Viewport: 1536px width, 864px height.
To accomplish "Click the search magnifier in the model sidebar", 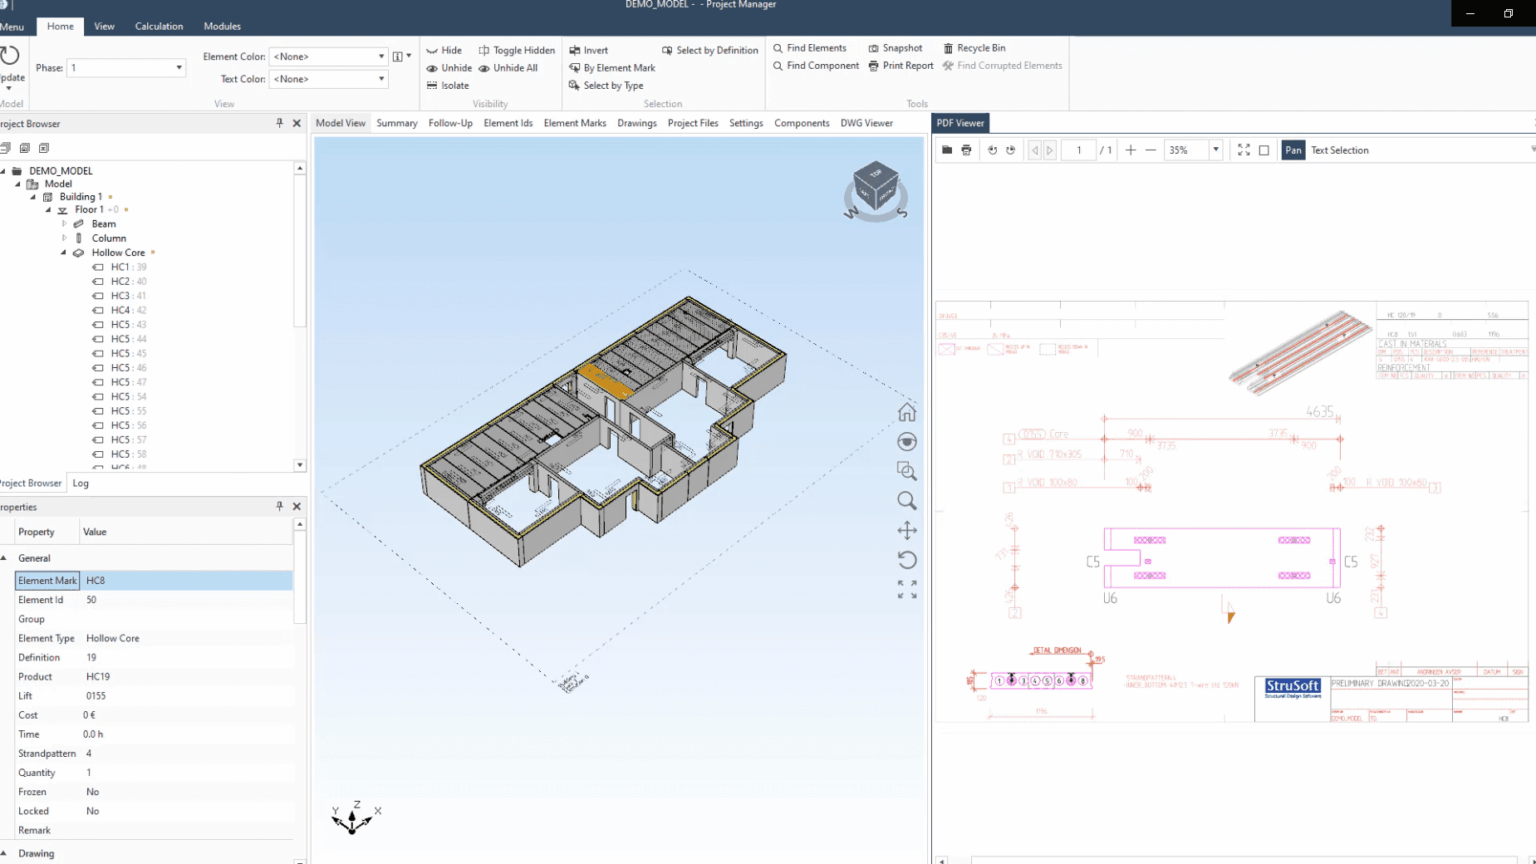I will coord(907,500).
